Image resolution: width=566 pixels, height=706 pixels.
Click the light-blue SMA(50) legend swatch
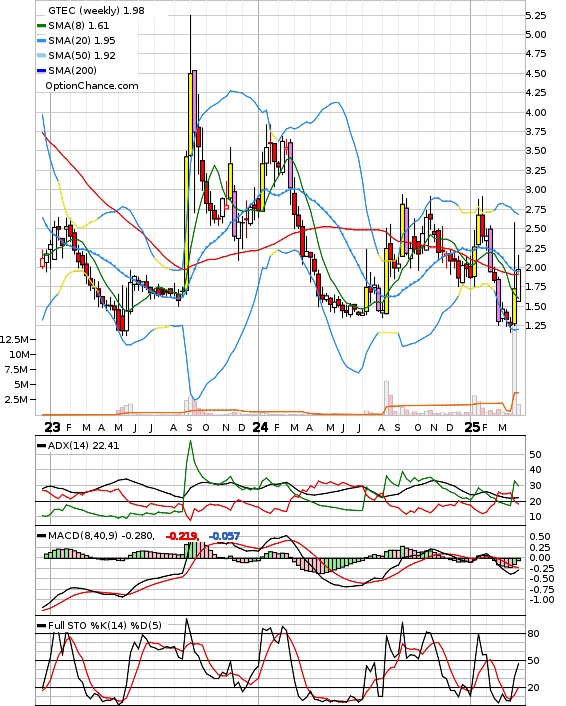(x=41, y=56)
